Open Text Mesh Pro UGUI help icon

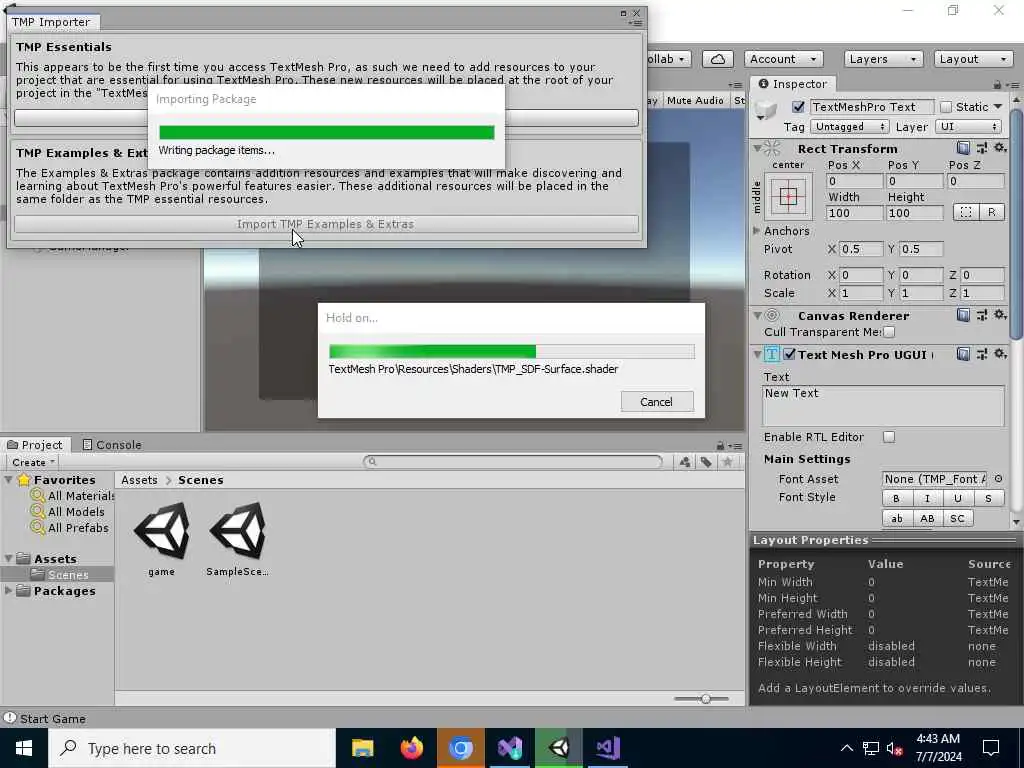pyautogui.click(x=963, y=354)
